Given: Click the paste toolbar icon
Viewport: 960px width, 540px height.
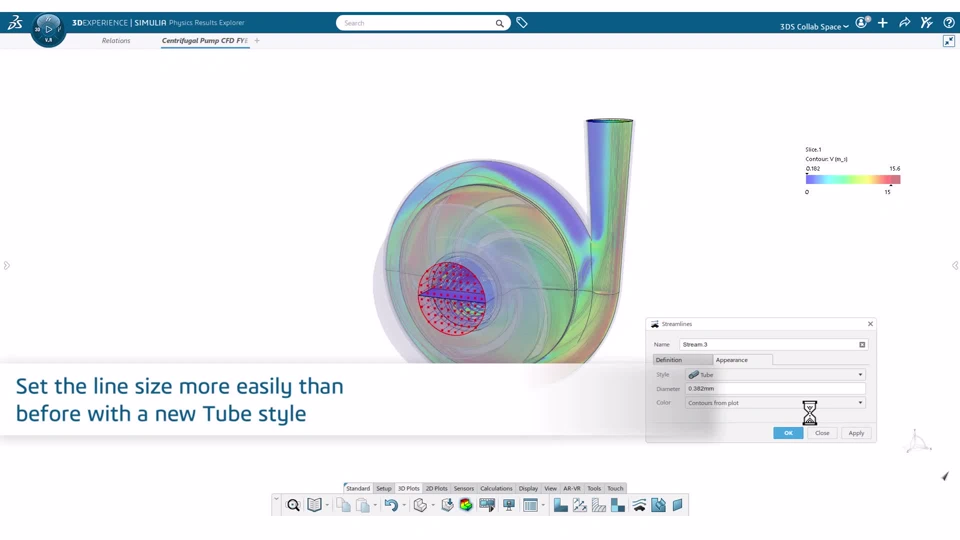Looking at the screenshot, I should 363,505.
